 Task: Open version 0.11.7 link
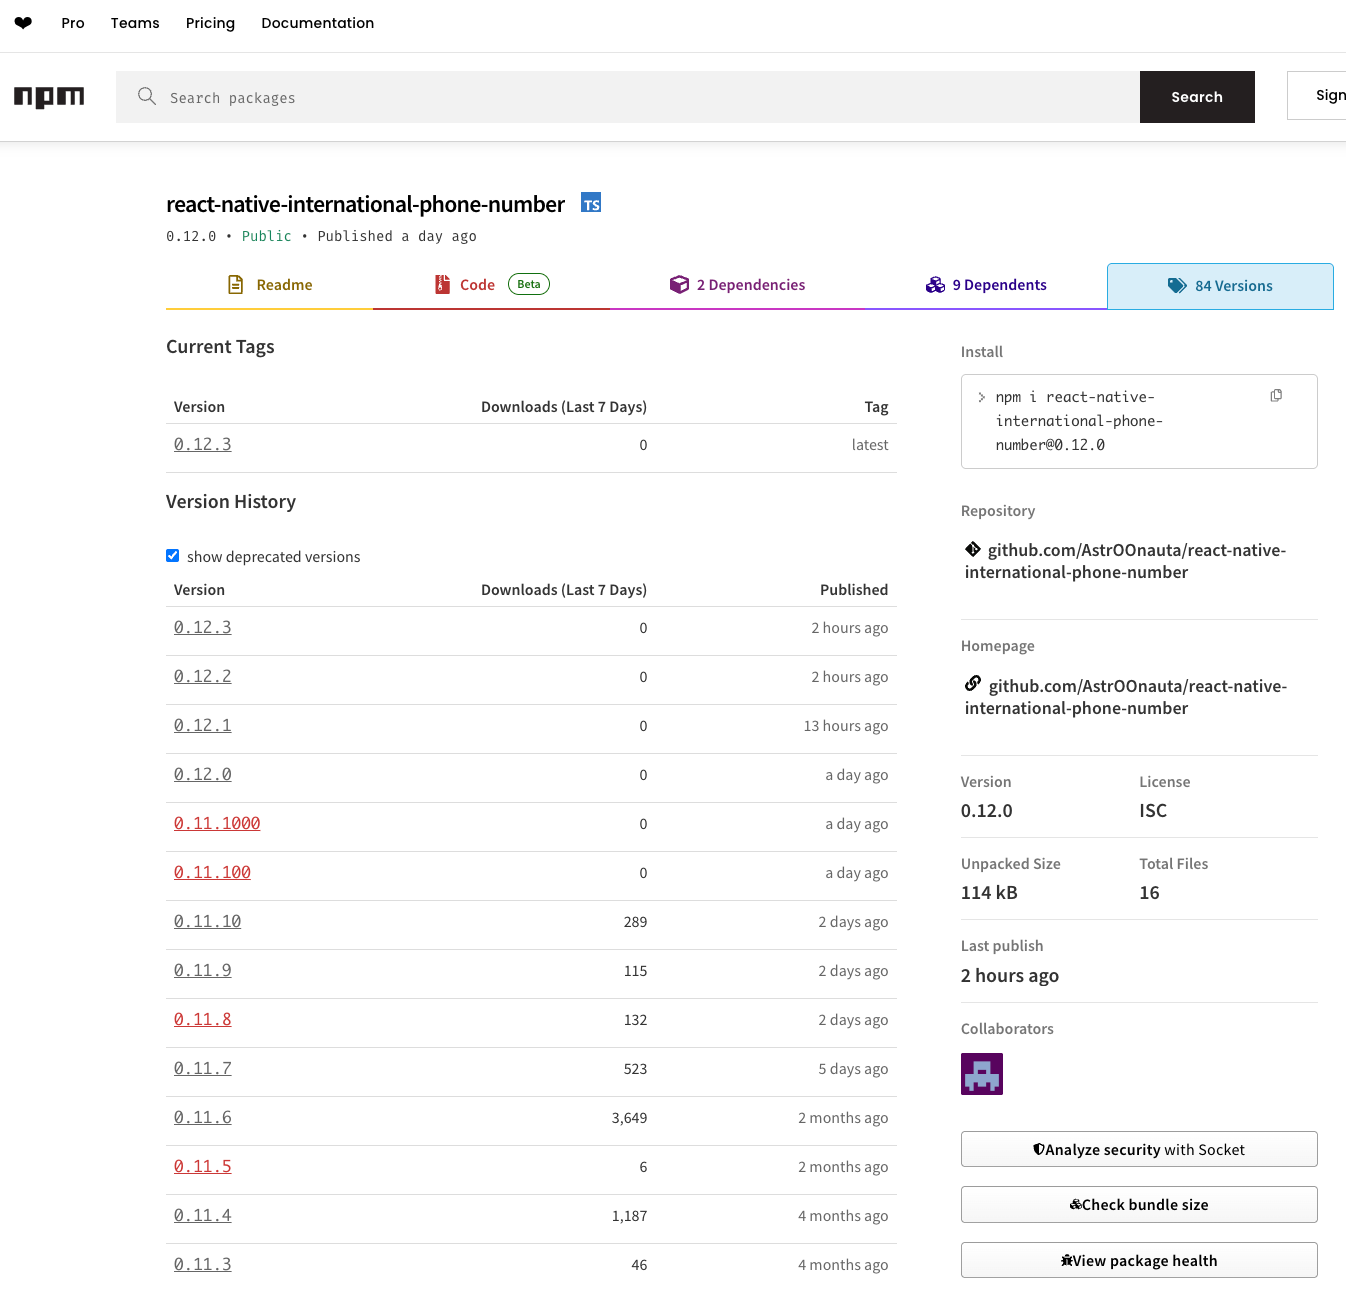coord(203,1068)
